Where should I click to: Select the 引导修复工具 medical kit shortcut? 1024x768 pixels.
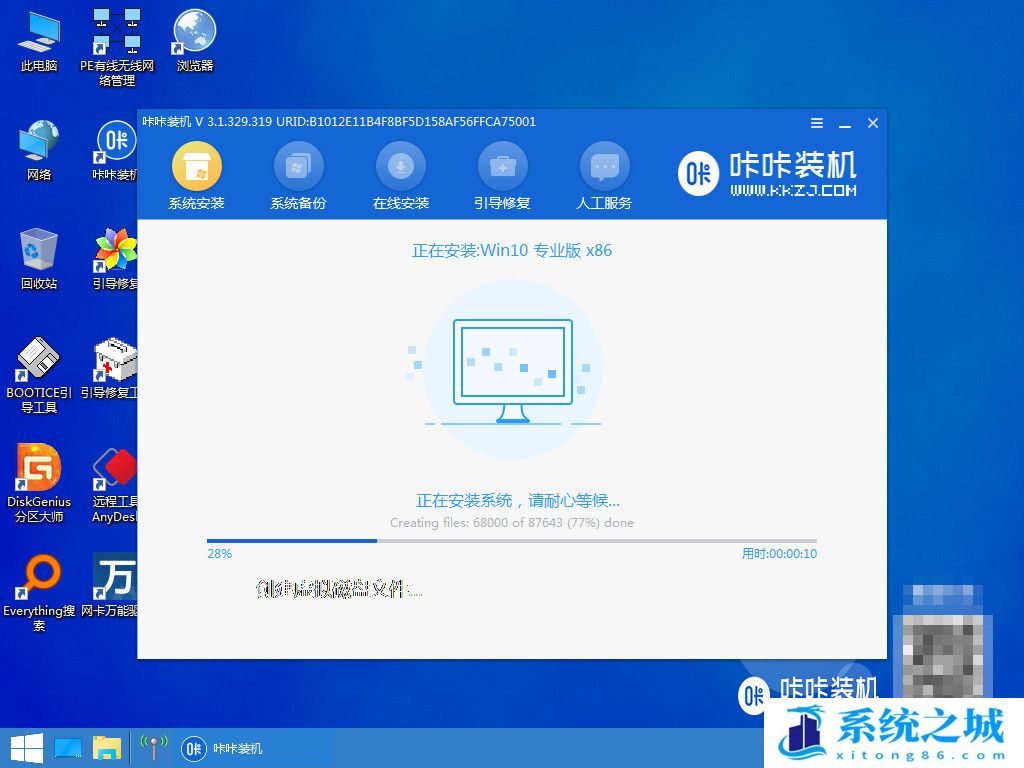(x=111, y=368)
